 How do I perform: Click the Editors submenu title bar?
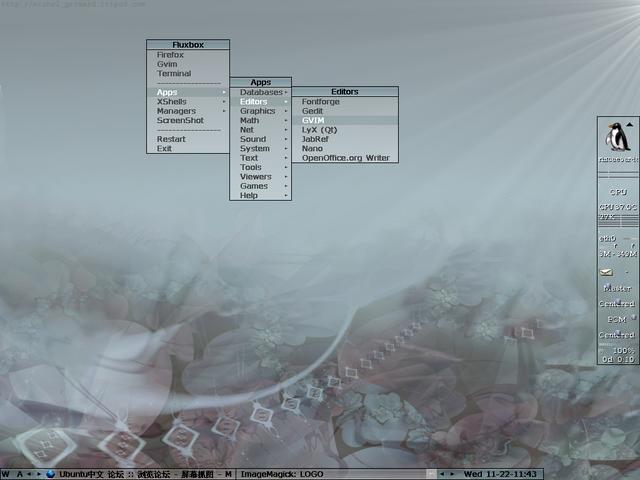pyautogui.click(x=345, y=91)
